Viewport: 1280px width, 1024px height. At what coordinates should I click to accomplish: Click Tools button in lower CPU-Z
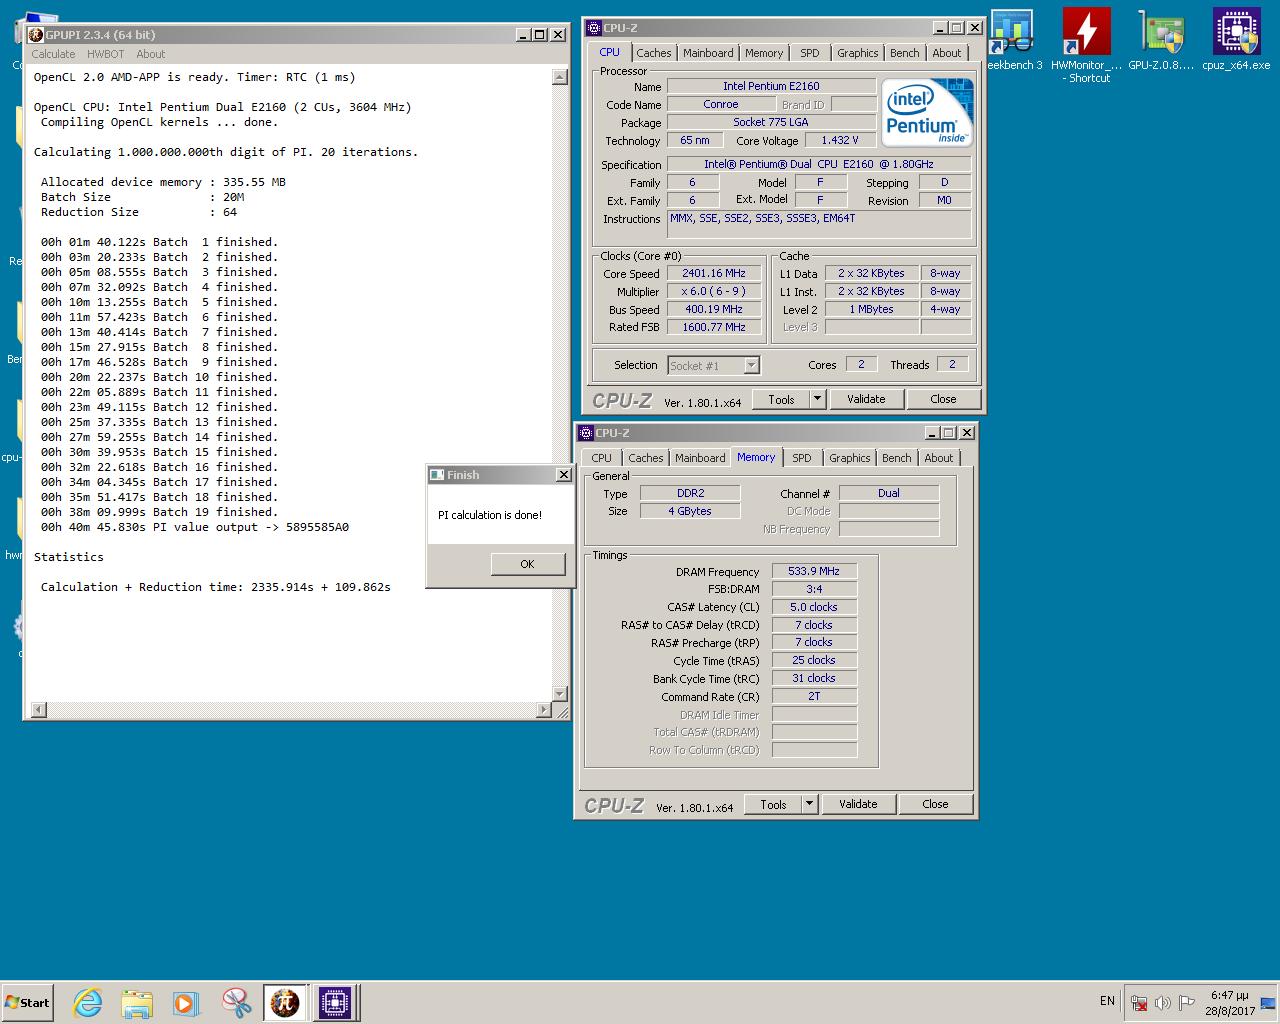tap(773, 804)
